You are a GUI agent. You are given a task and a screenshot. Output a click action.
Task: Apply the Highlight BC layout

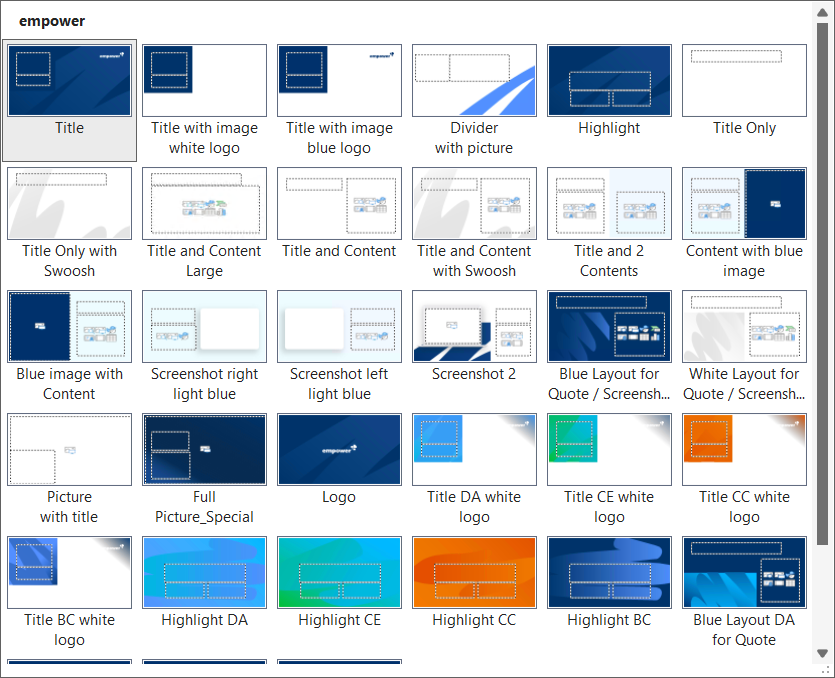coord(609,573)
